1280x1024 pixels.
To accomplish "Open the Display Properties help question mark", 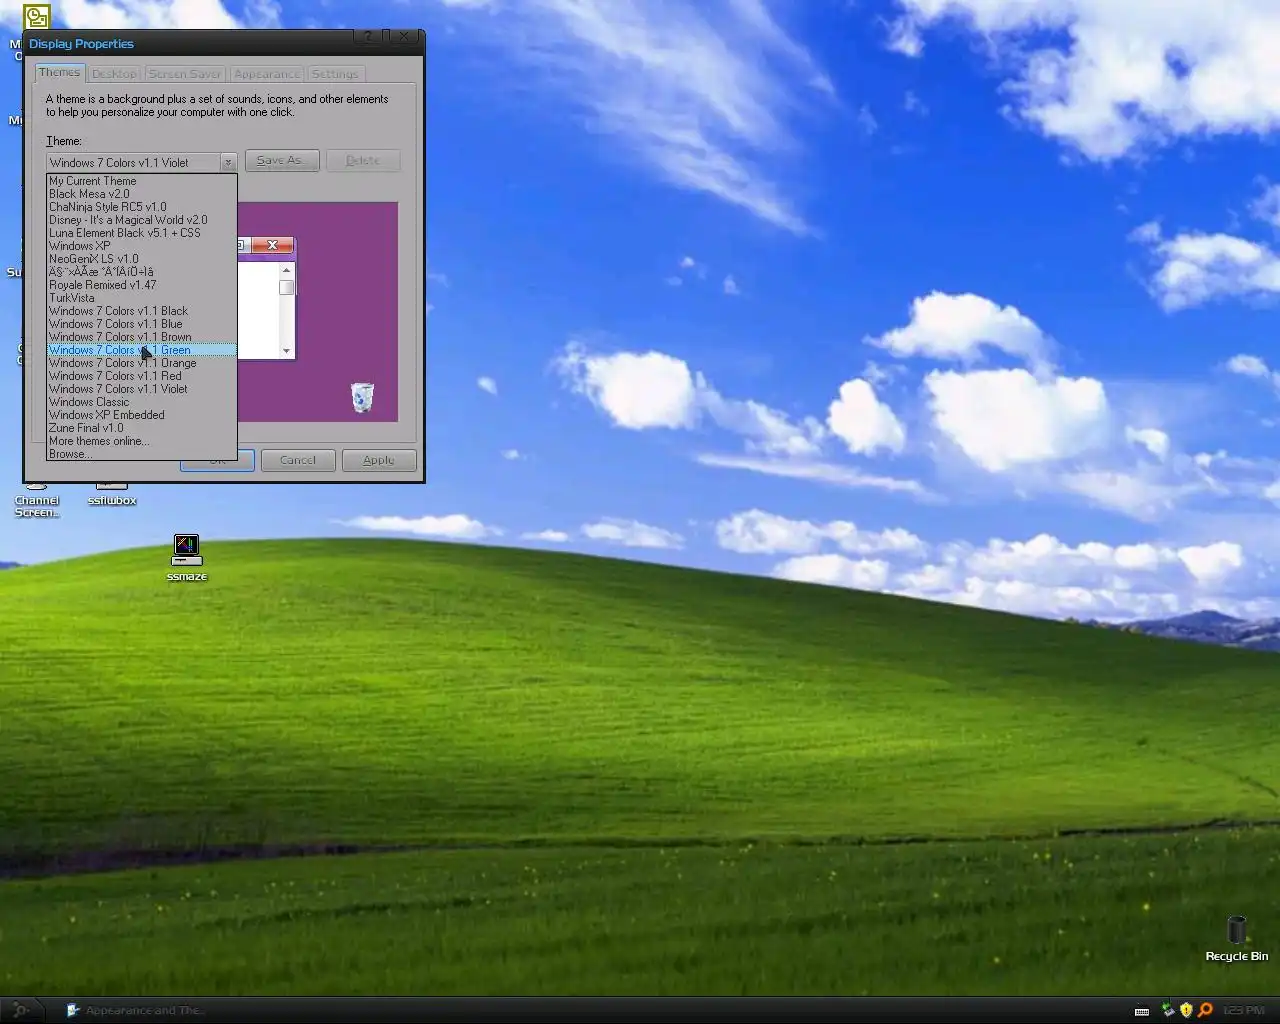I will click(368, 37).
